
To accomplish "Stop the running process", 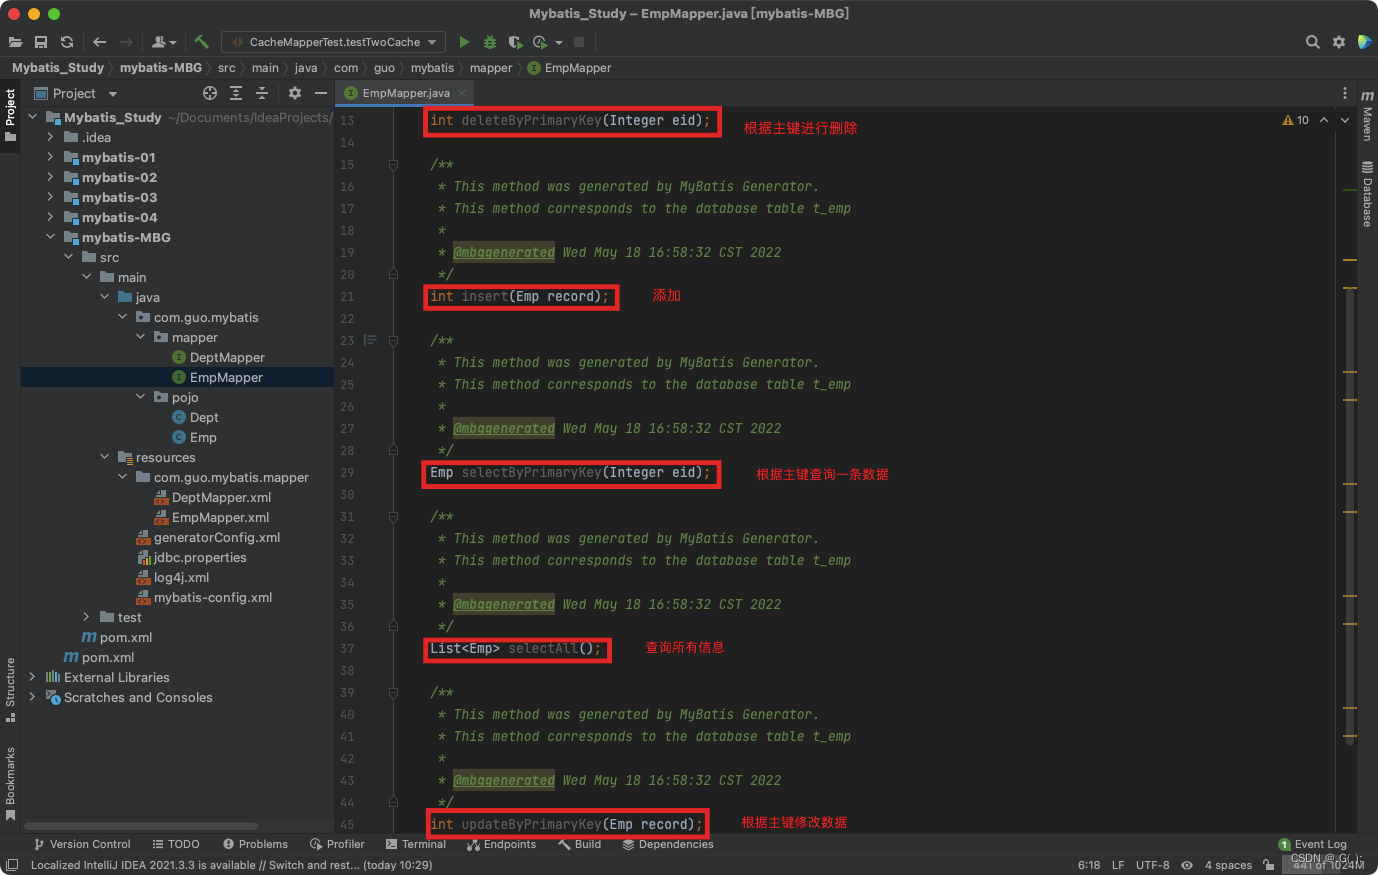I will (579, 42).
